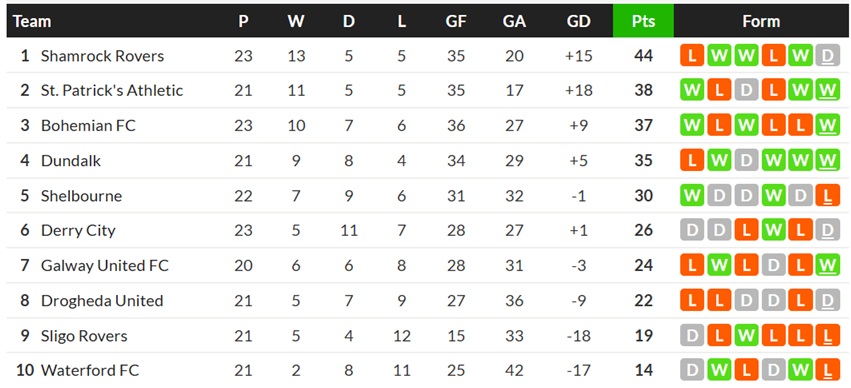Click Dundalk's first orange L form badge
Screen dimensions: 851x388
click(692, 160)
